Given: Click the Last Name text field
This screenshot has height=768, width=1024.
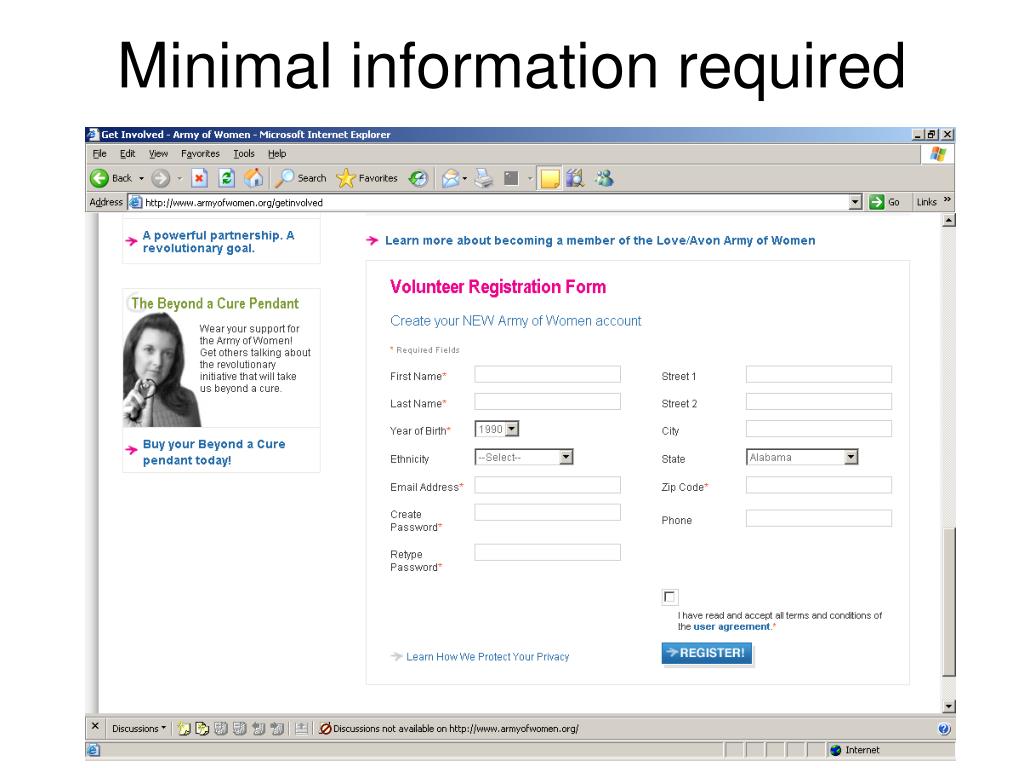Looking at the screenshot, I should click(x=547, y=402).
